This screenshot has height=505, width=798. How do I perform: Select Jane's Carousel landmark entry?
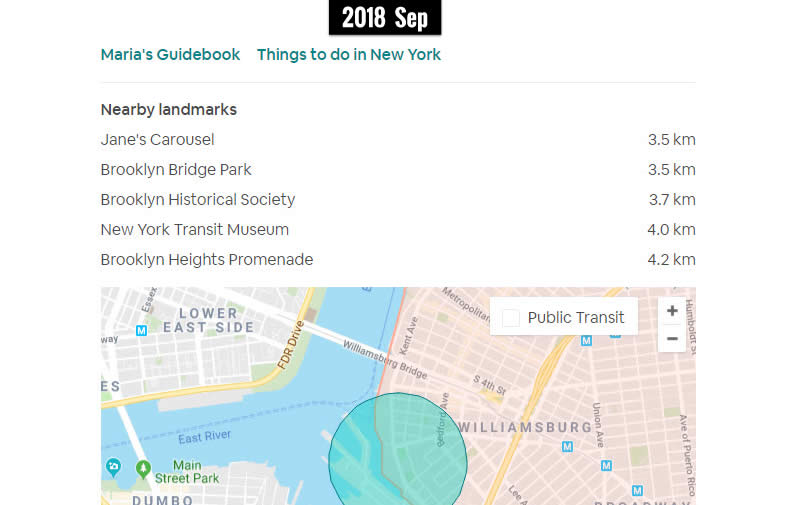pyautogui.click(x=157, y=139)
